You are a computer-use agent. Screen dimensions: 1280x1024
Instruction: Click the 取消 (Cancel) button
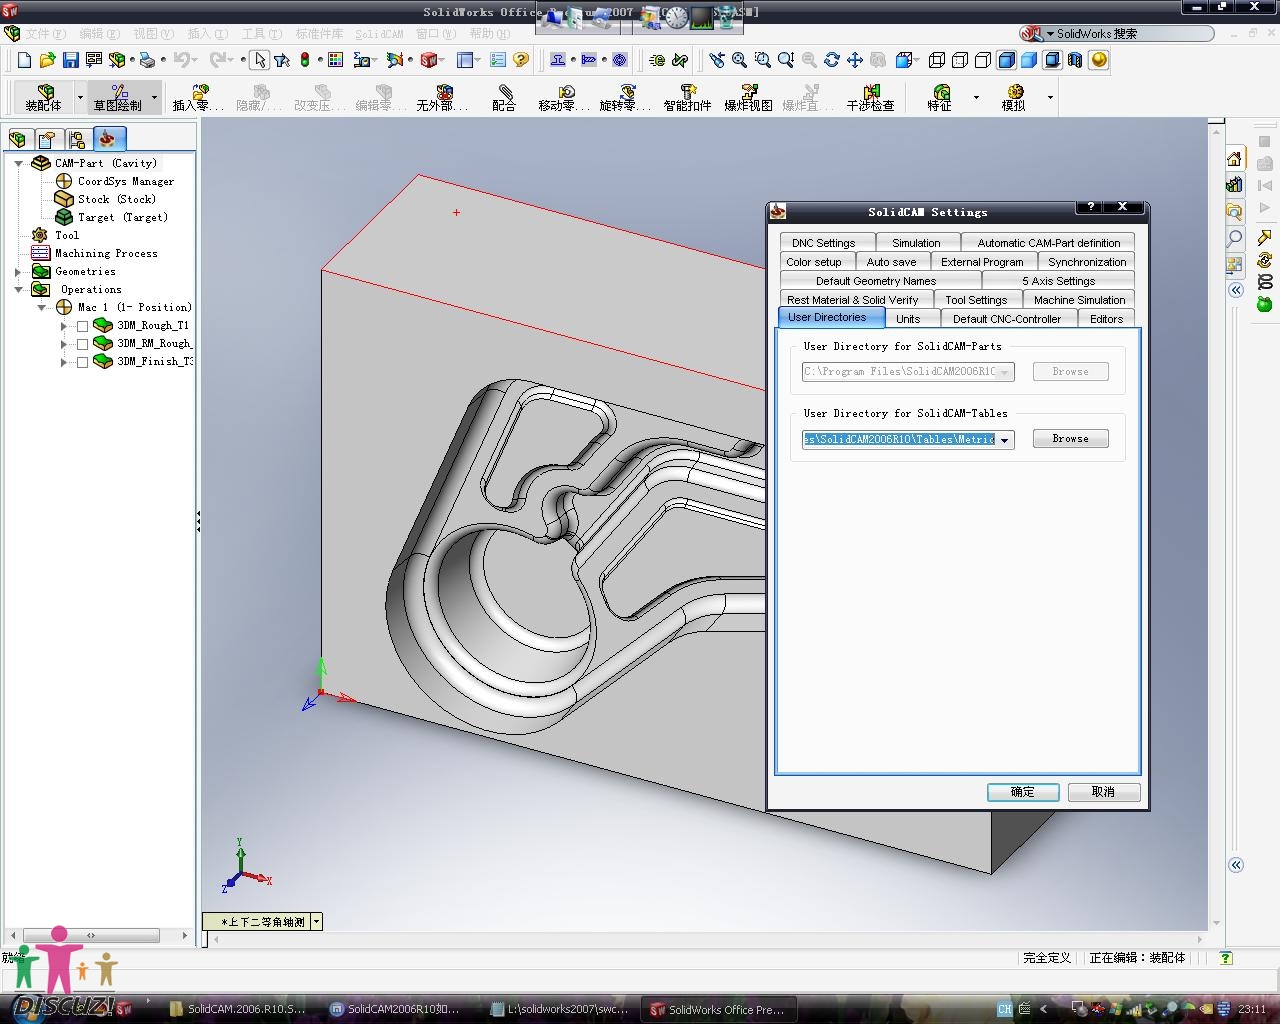(x=1103, y=792)
